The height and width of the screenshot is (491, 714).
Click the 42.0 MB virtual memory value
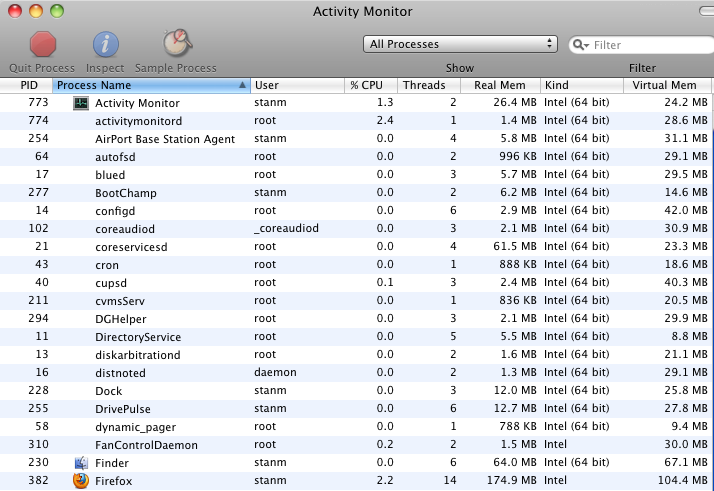click(x=686, y=210)
